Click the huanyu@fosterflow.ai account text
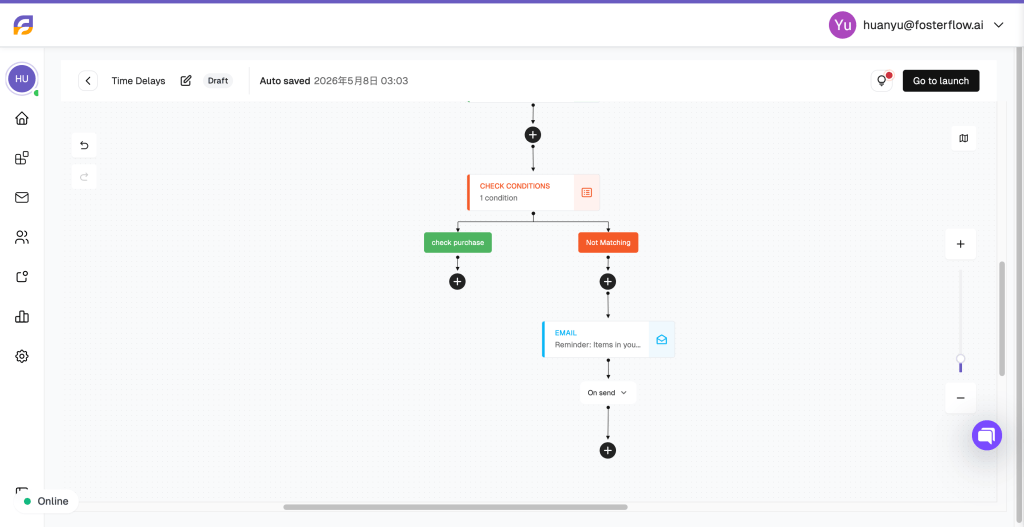 [x=923, y=25]
